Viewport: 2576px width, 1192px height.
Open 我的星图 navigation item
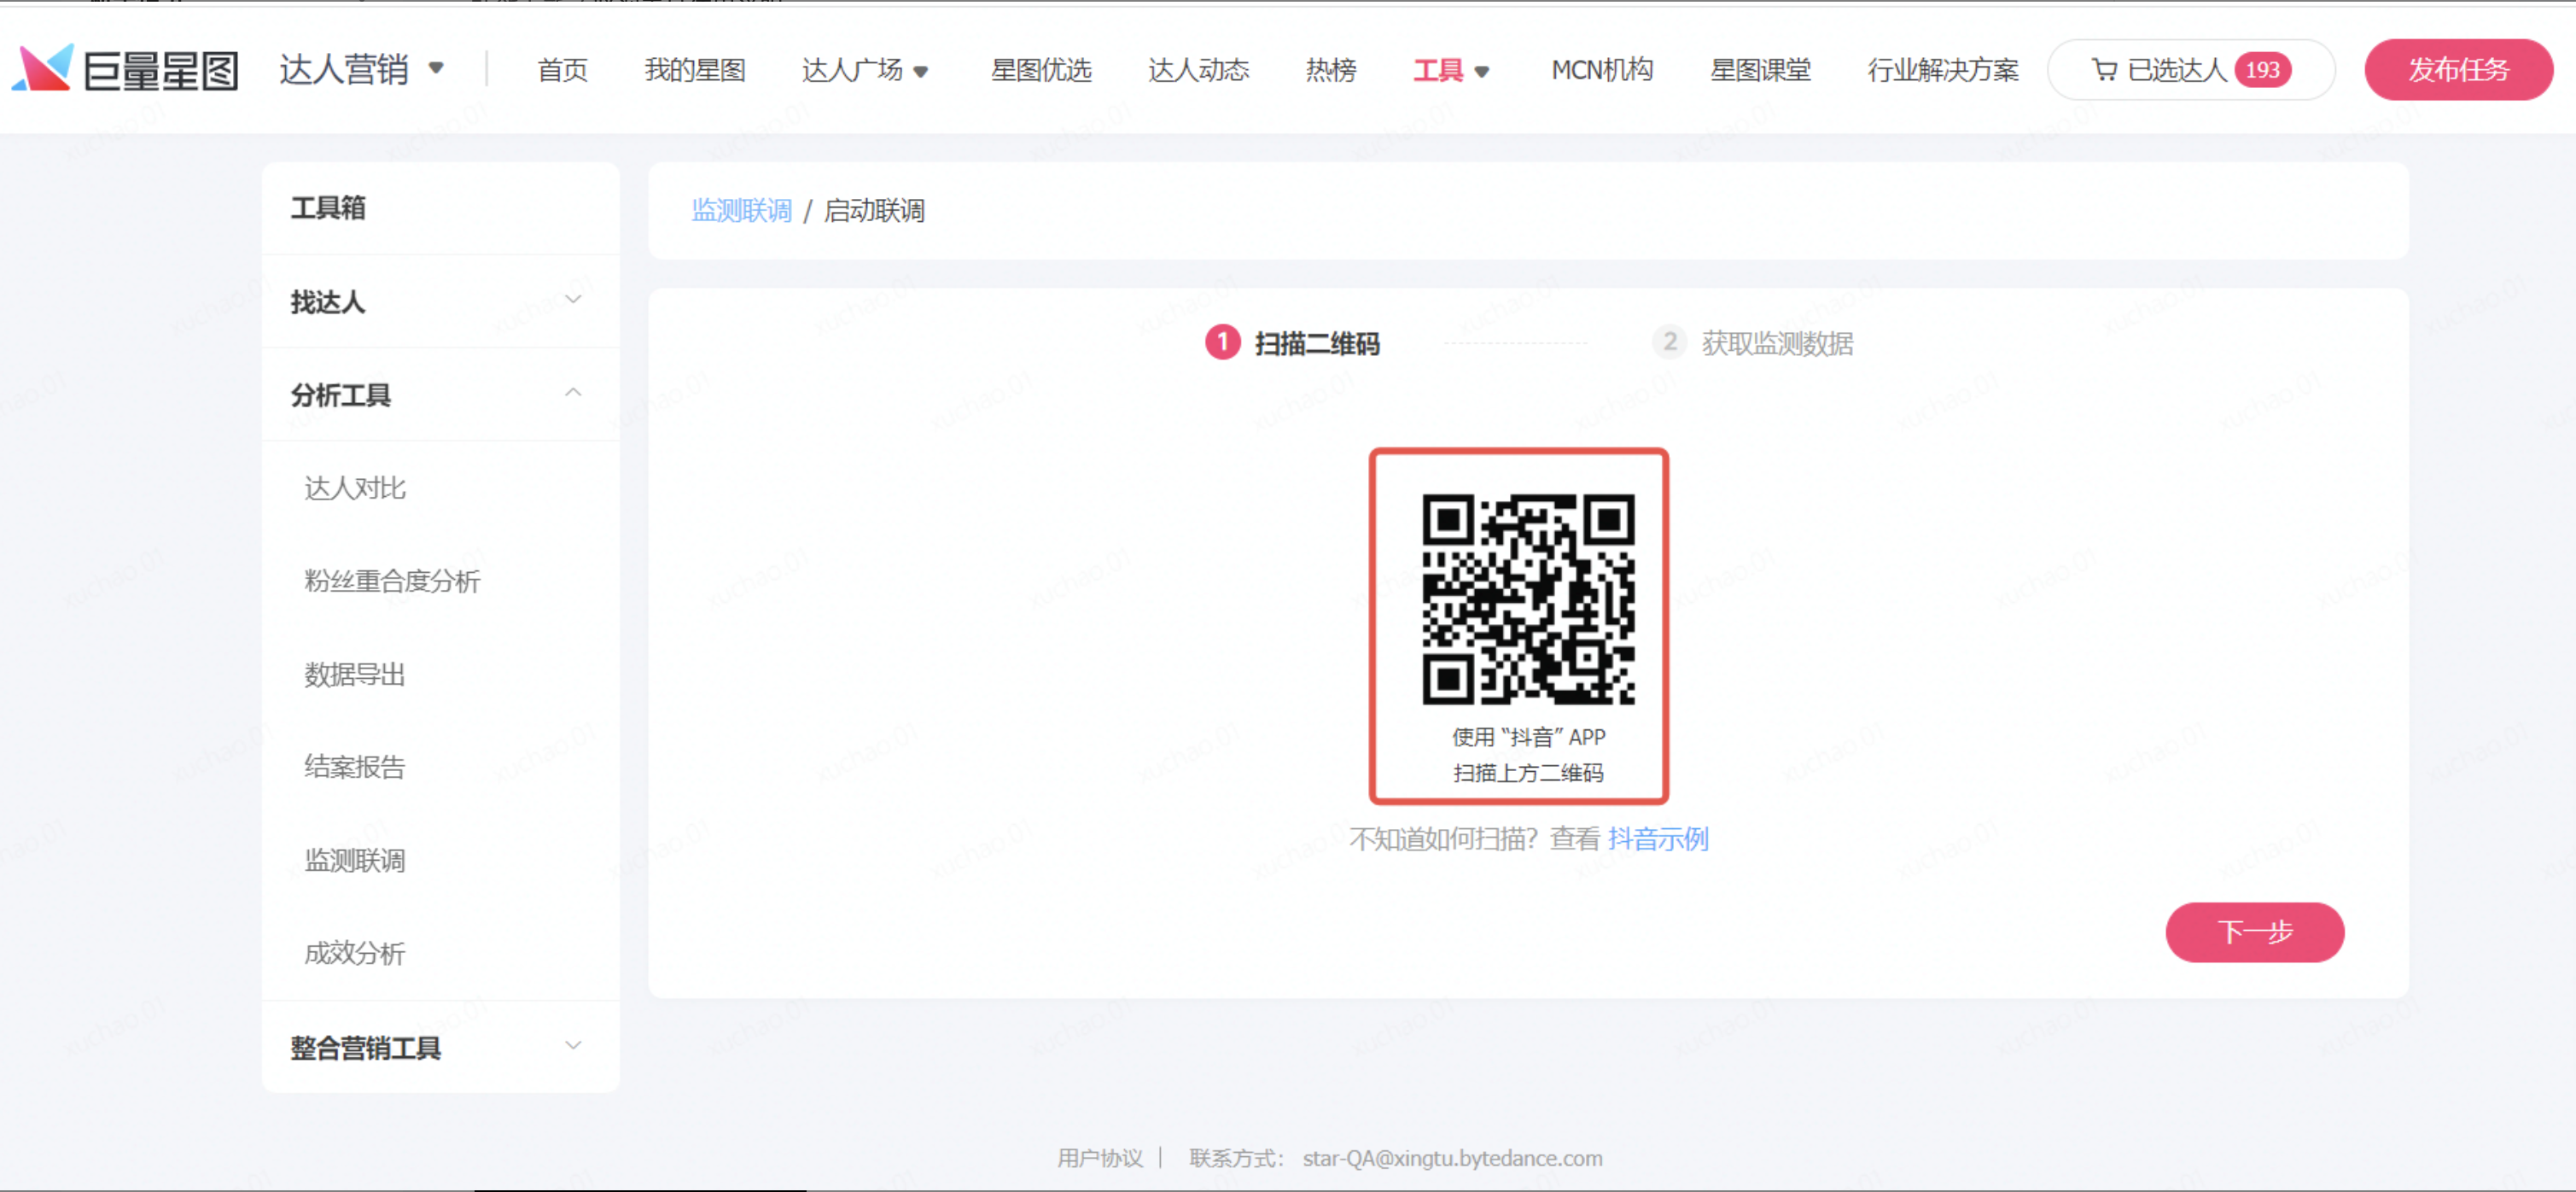tap(694, 70)
